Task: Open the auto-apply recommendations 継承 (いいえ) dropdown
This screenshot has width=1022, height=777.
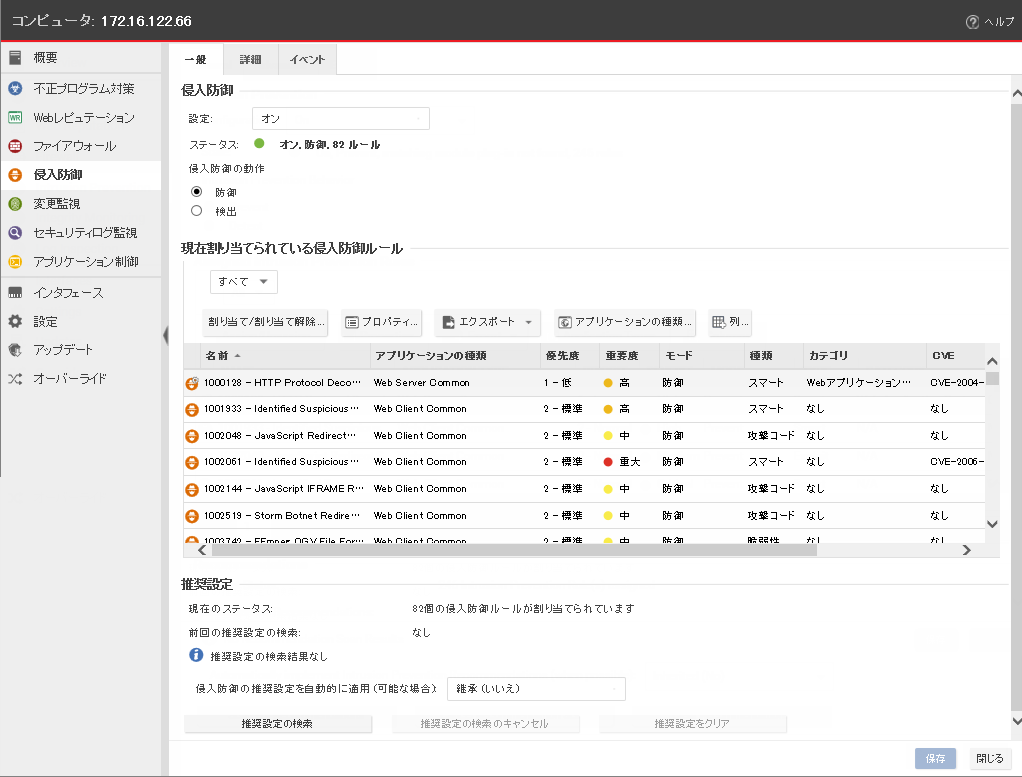Action: (535, 689)
